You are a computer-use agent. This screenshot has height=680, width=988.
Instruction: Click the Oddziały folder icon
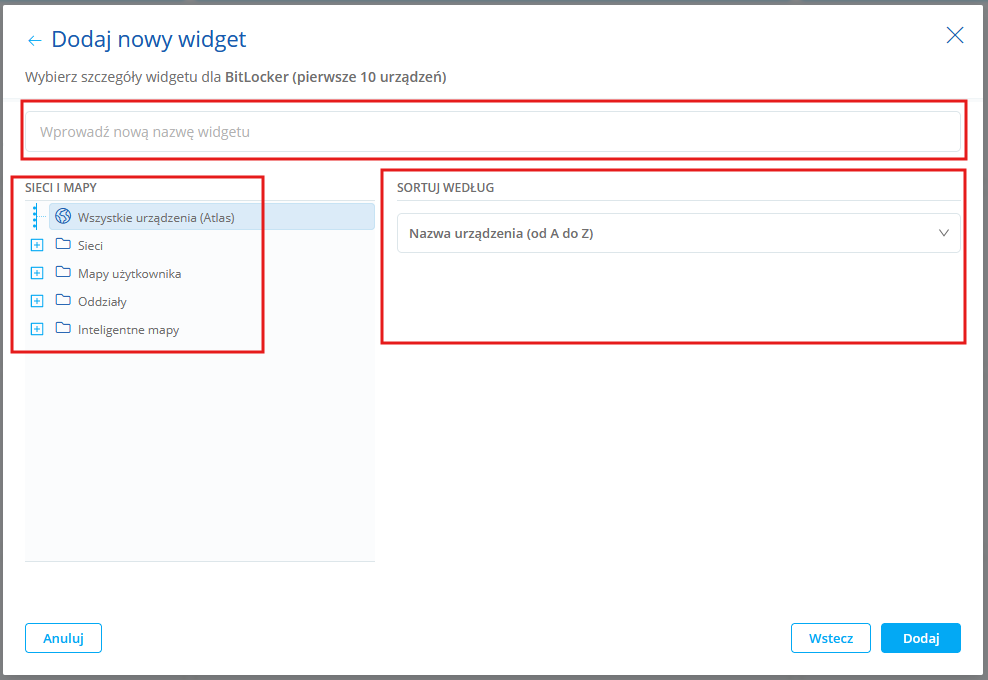(63, 301)
